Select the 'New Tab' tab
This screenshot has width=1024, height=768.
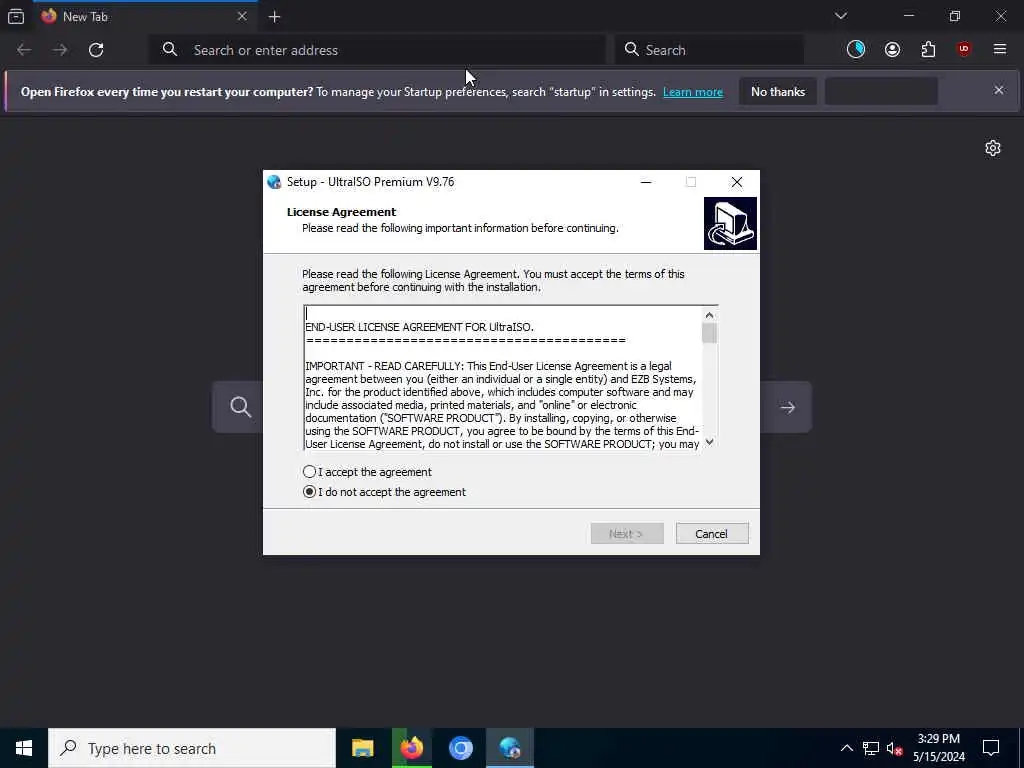[145, 16]
